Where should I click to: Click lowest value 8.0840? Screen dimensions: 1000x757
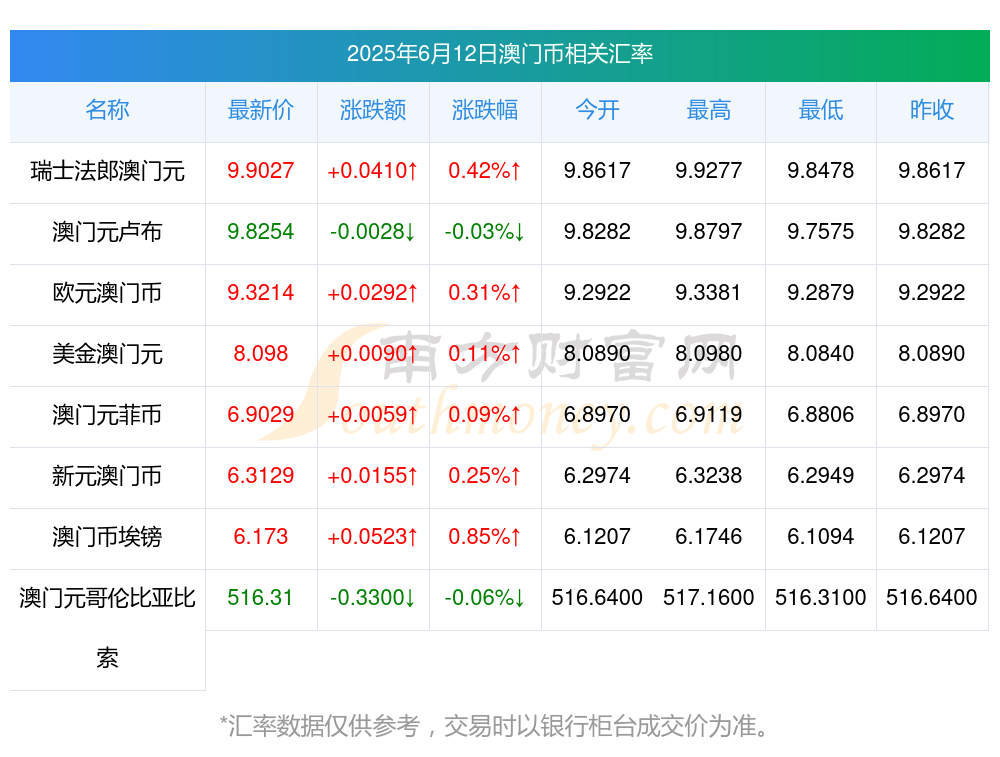[821, 353]
